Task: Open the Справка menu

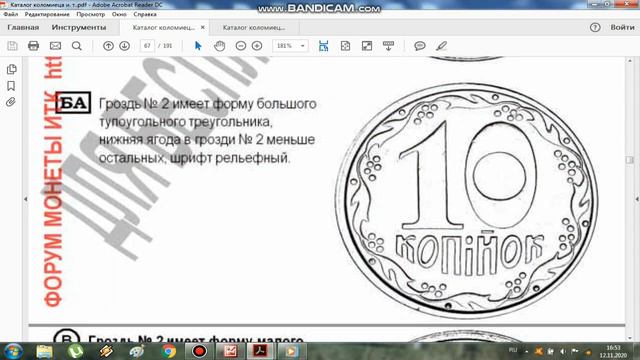Action: (x=145, y=14)
